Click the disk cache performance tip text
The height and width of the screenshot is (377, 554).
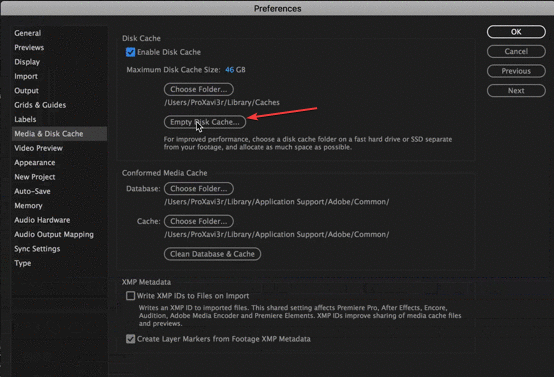tap(308, 143)
